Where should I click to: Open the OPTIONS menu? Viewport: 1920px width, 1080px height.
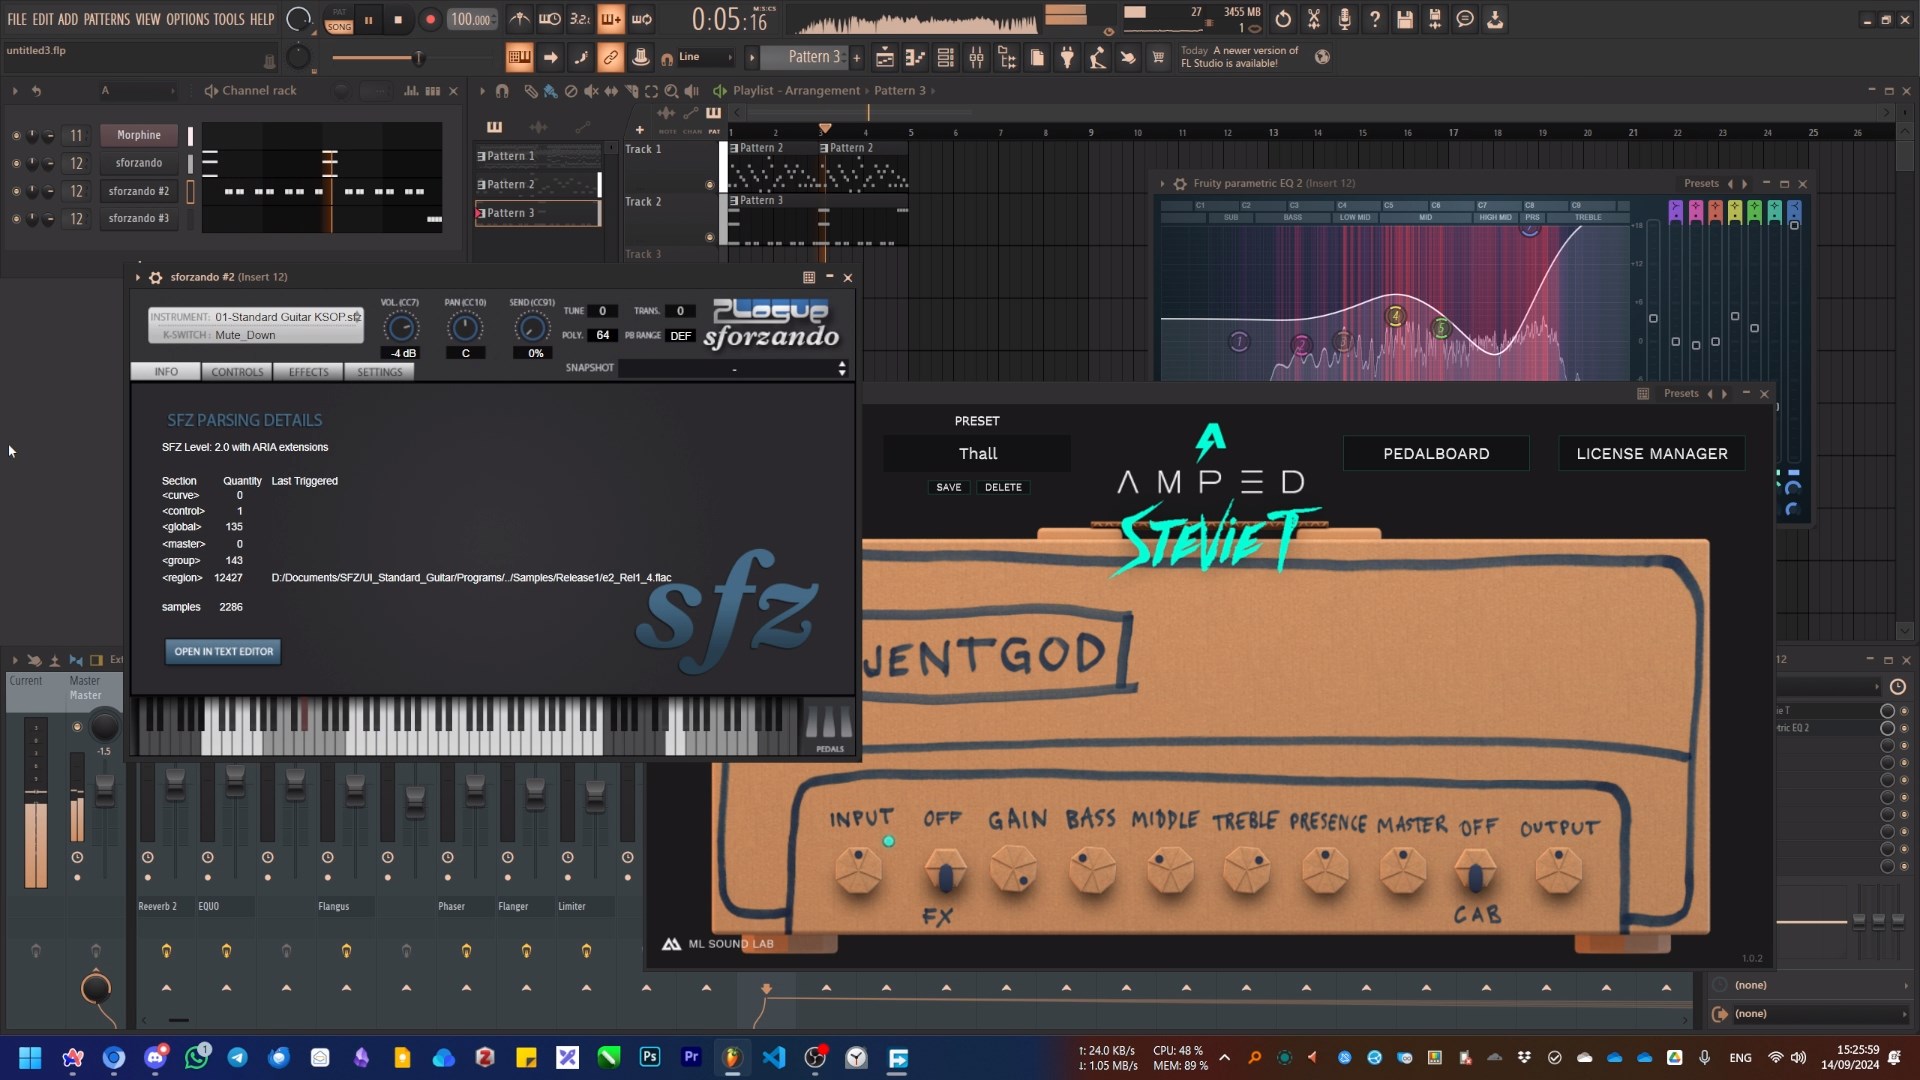point(187,19)
